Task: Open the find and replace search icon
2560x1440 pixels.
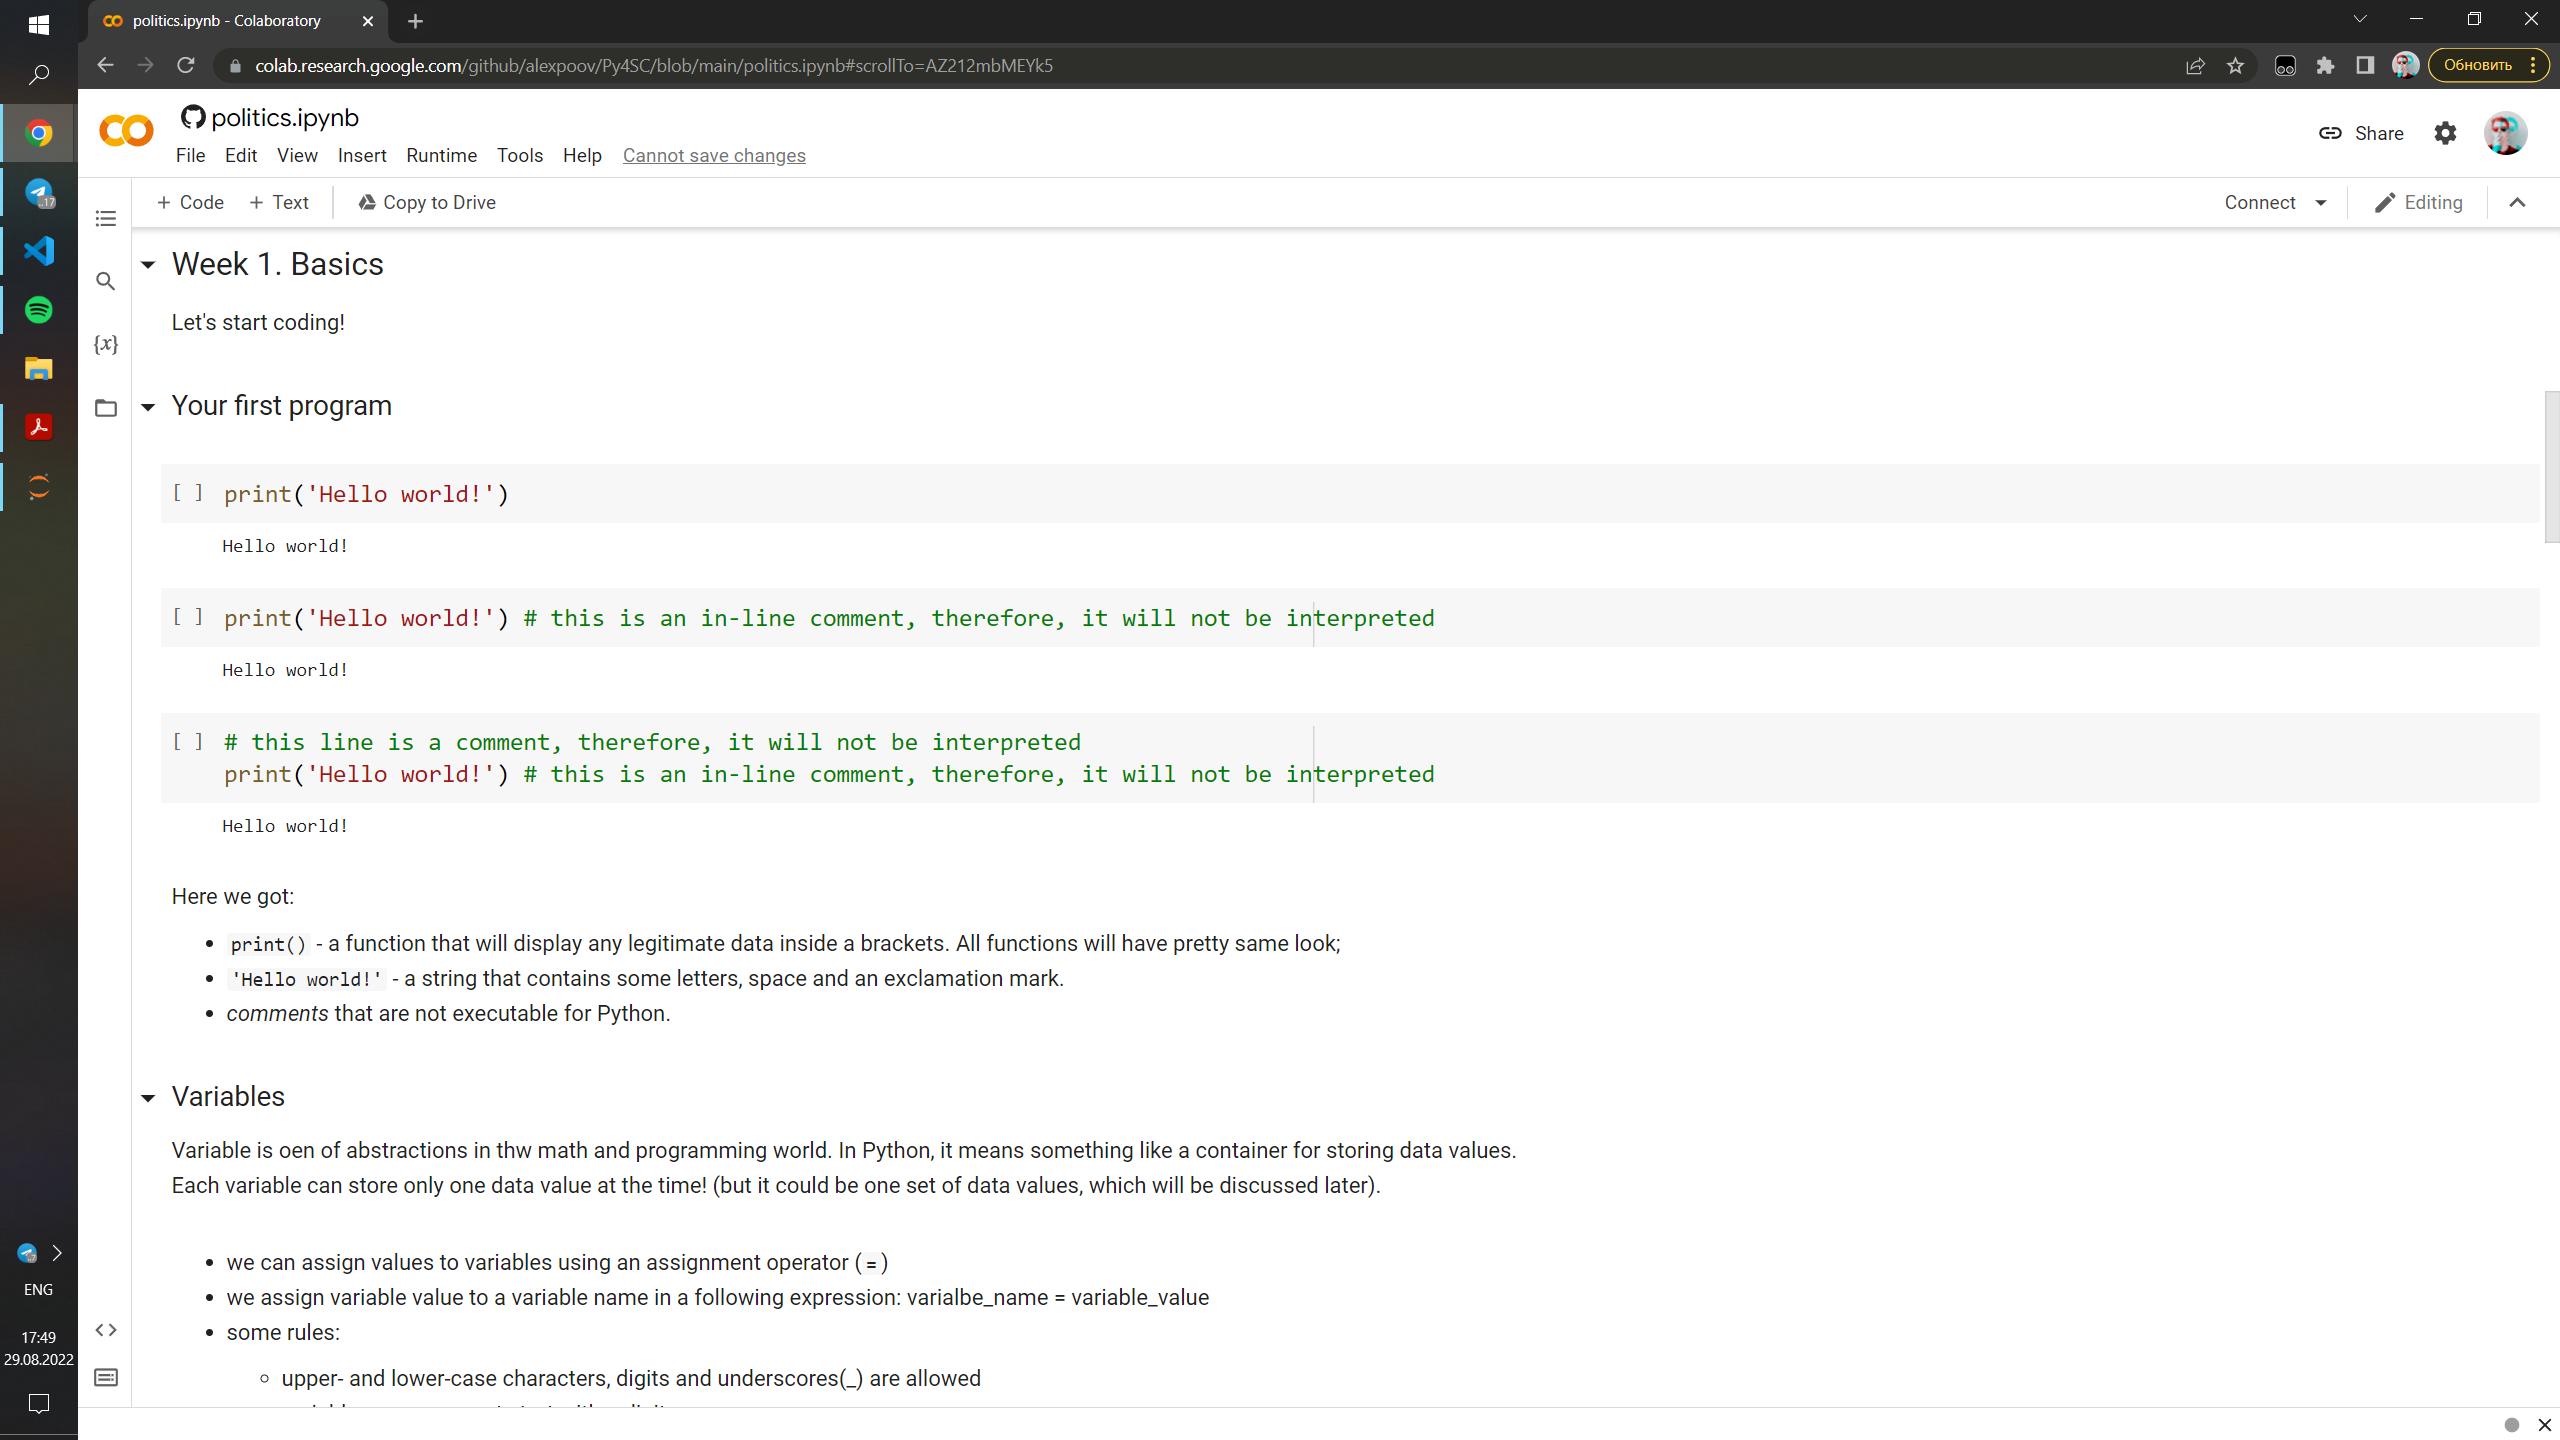Action: (106, 281)
